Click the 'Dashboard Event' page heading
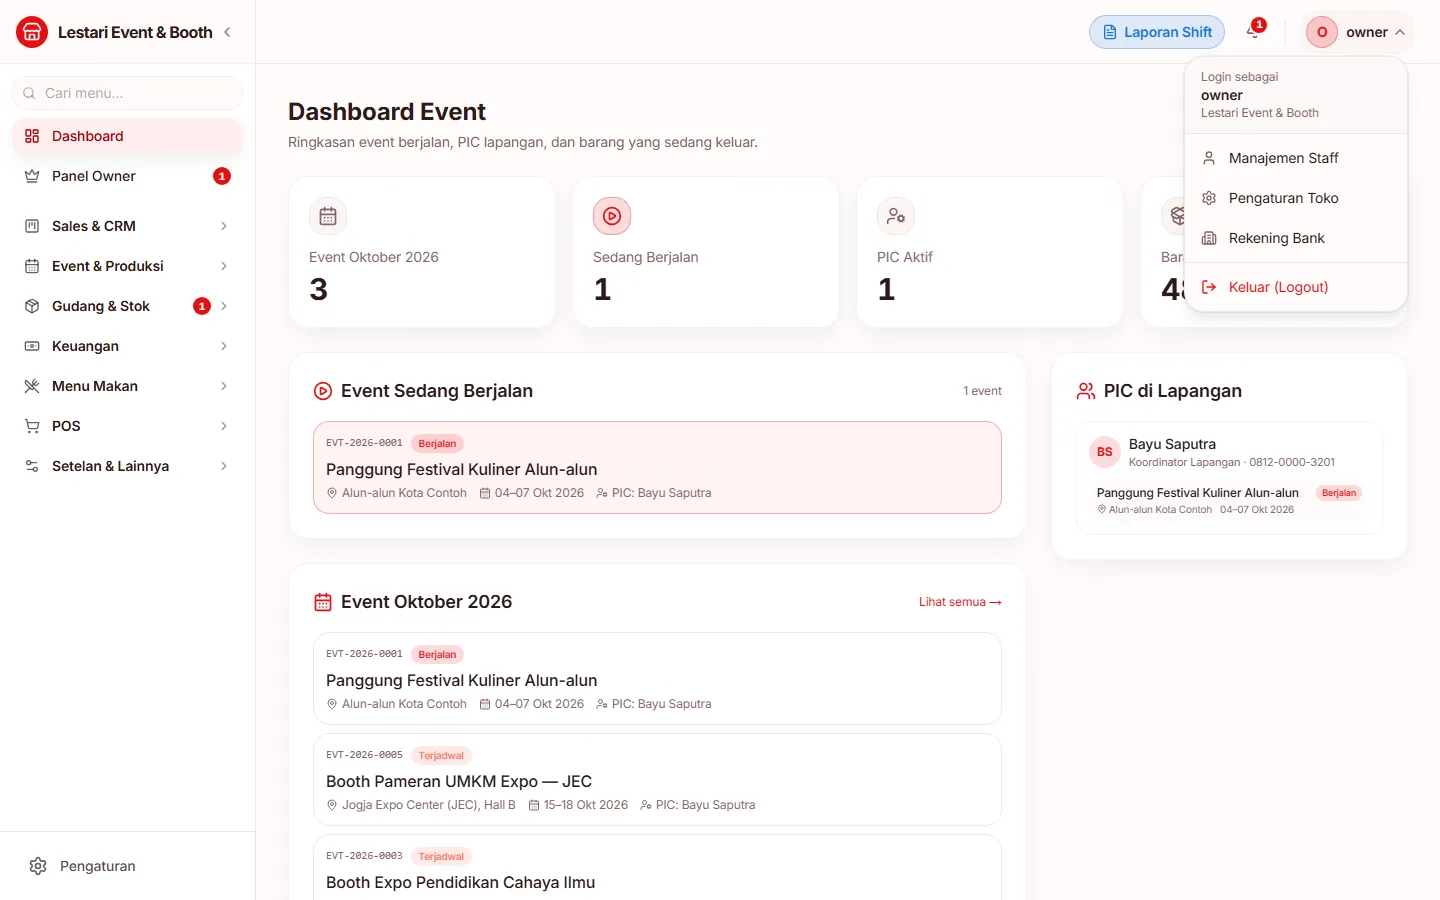This screenshot has height=900, width=1440. tap(387, 112)
